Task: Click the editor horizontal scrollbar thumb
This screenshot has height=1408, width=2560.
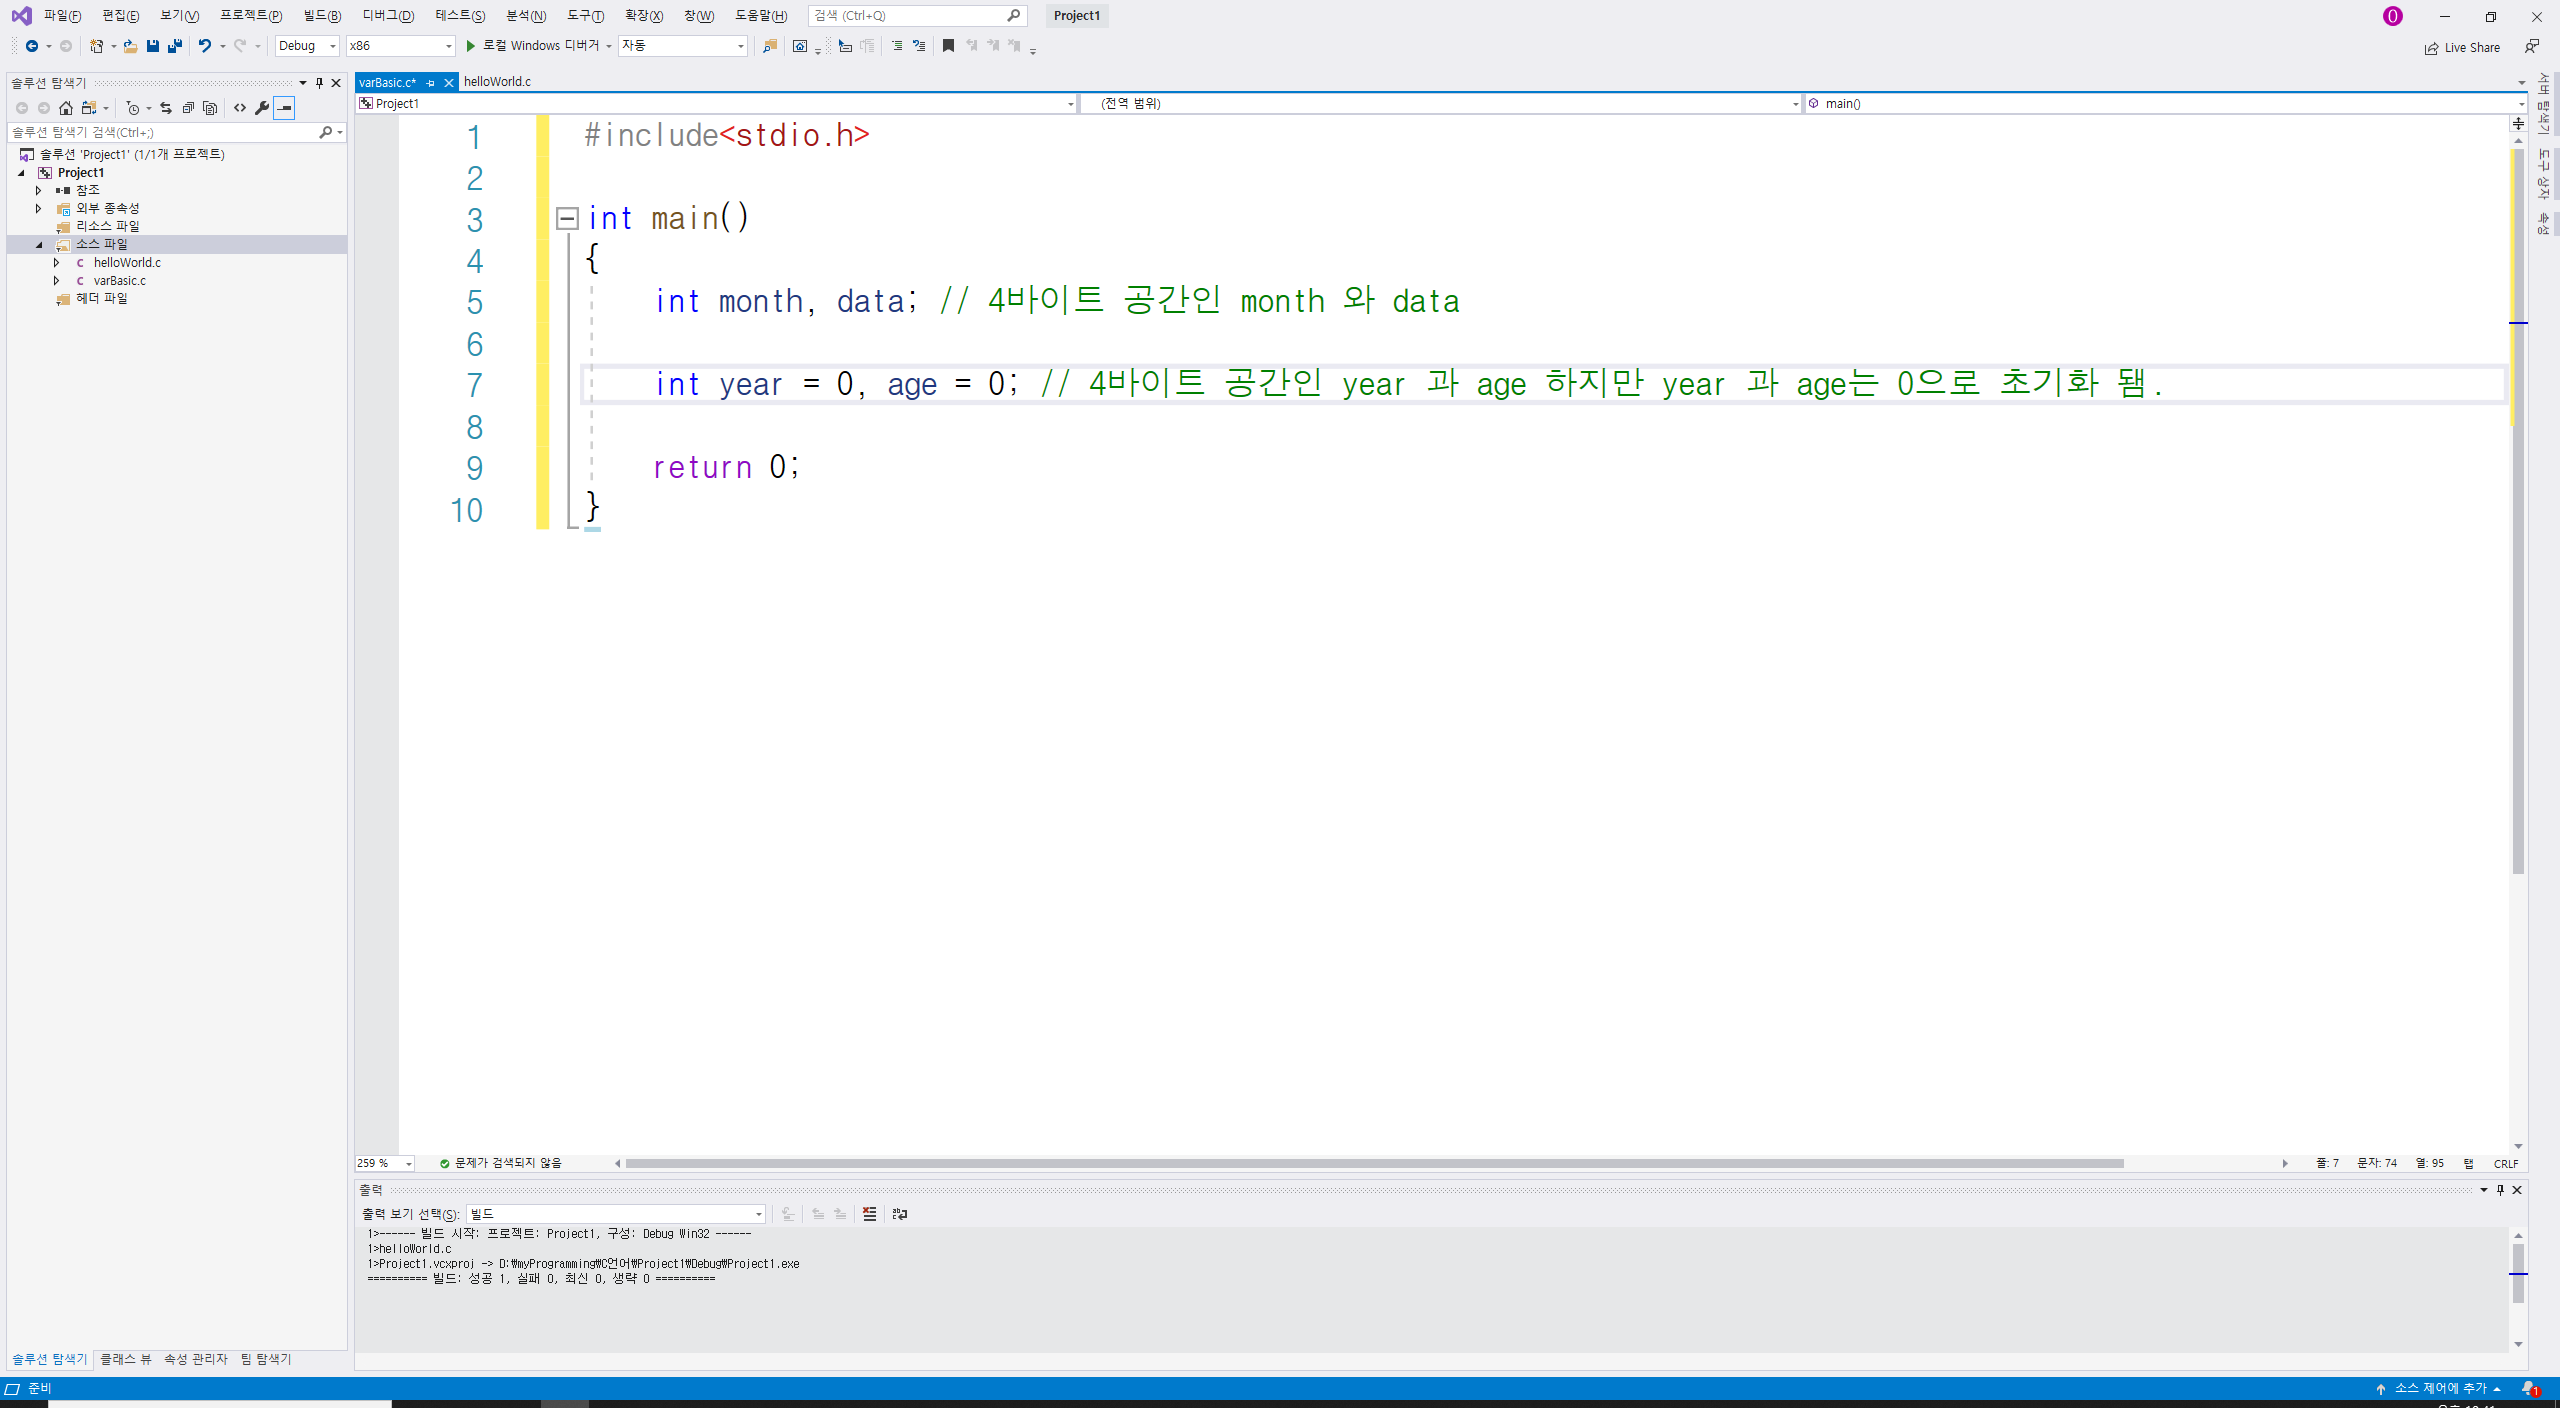Action: pos(1373,1163)
